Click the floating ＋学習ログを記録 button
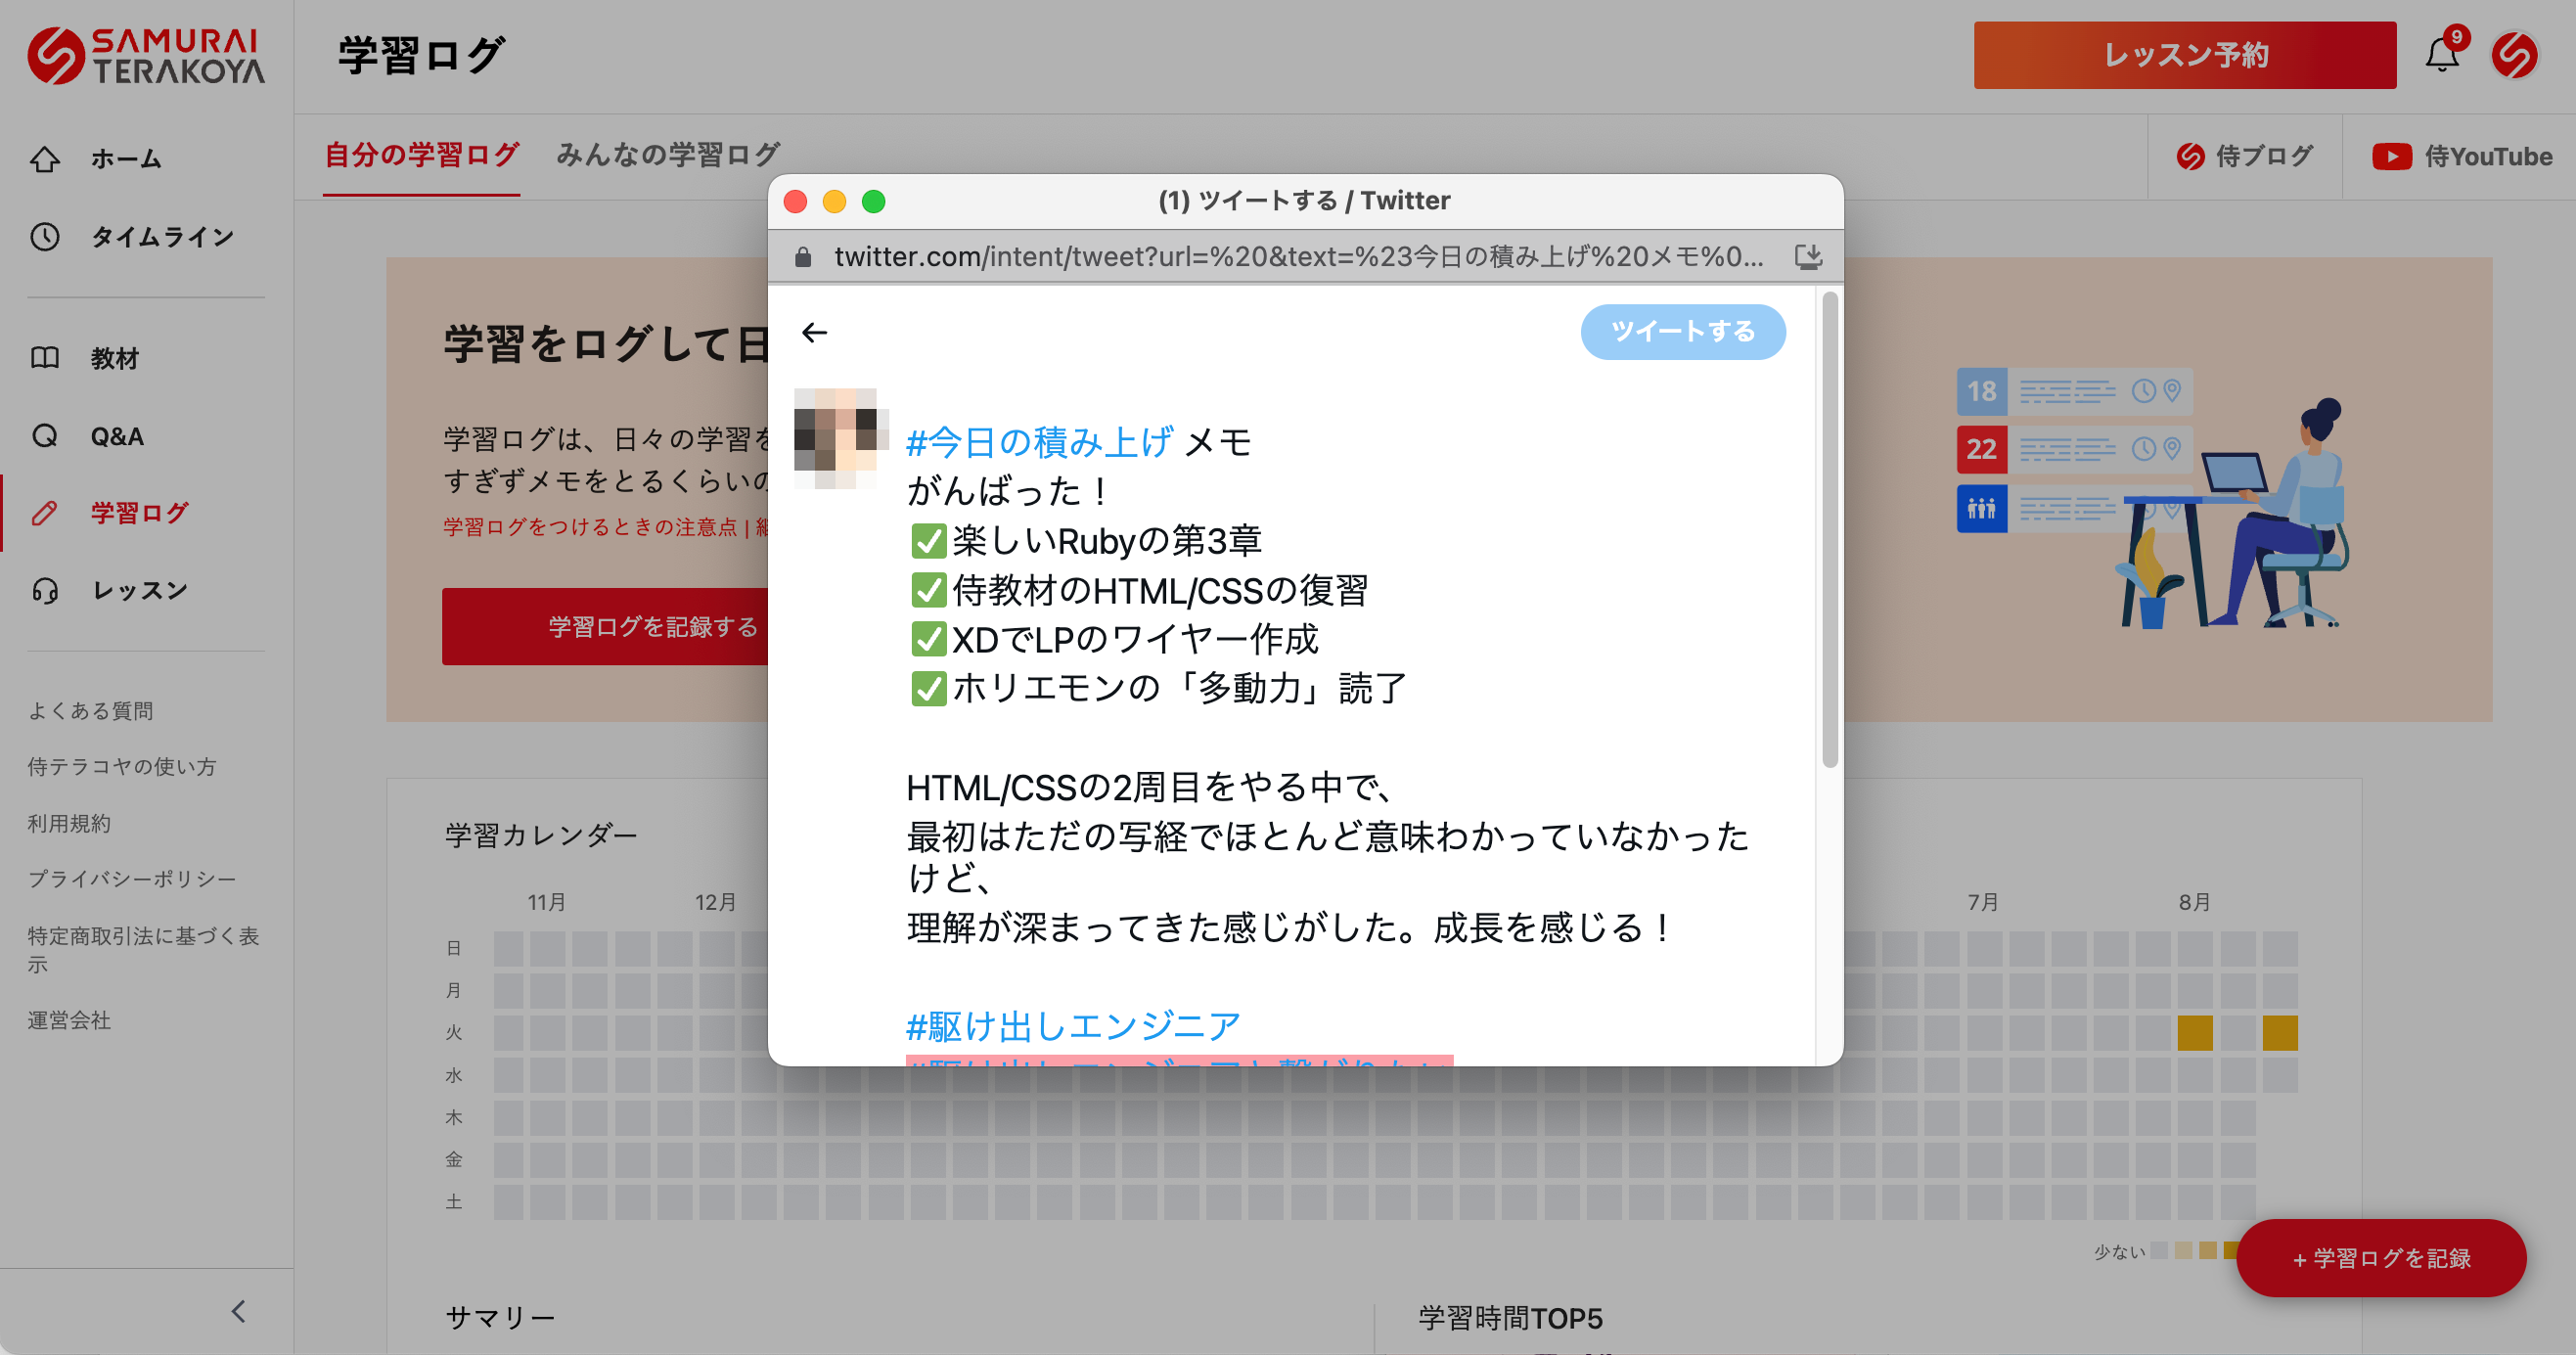Viewport: 2576px width, 1355px height. coord(2380,1258)
